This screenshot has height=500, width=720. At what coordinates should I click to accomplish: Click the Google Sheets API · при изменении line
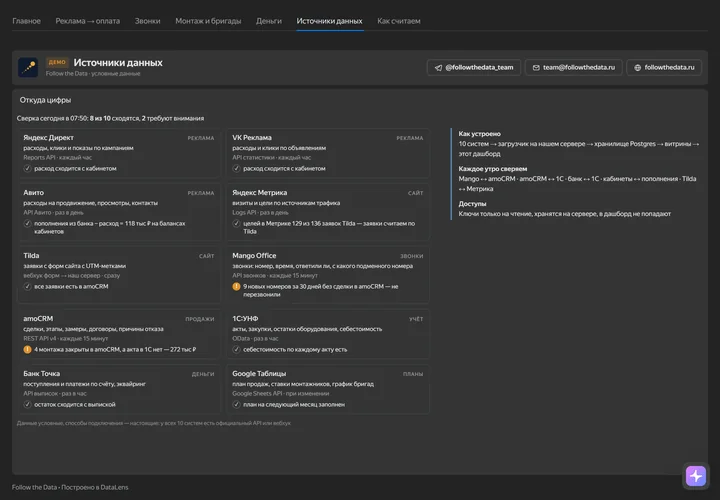(281, 393)
